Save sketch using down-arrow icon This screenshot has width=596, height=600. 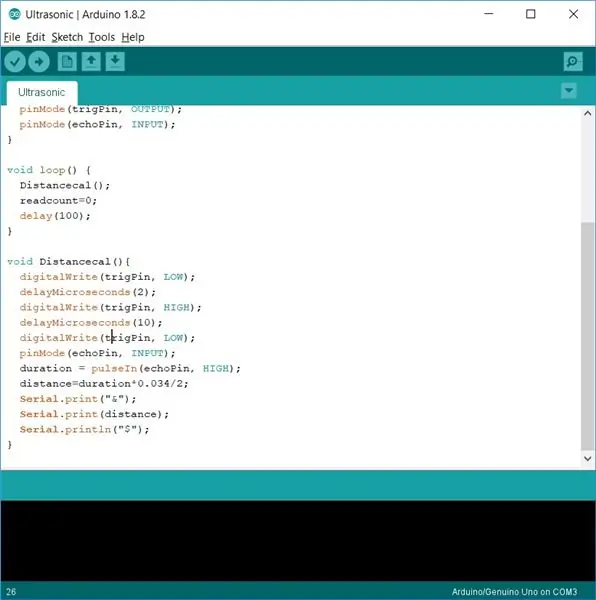[x=115, y=61]
